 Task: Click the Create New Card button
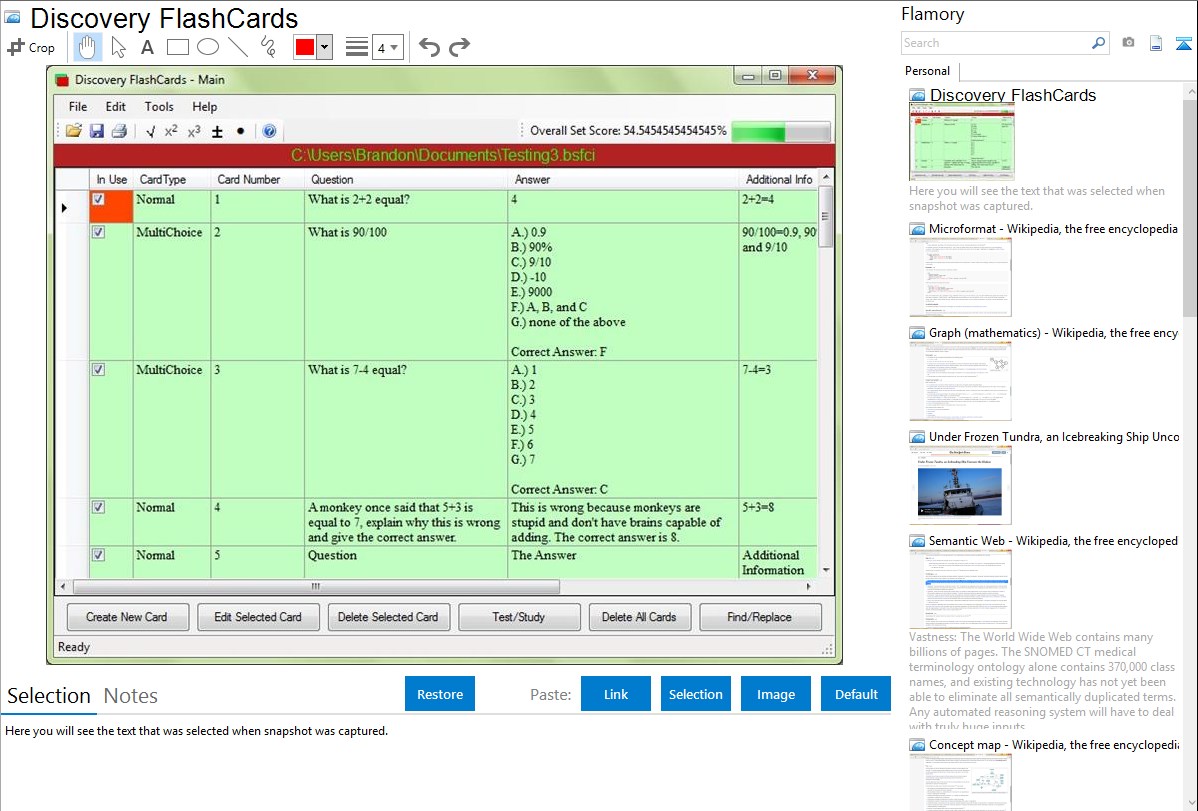pos(127,617)
